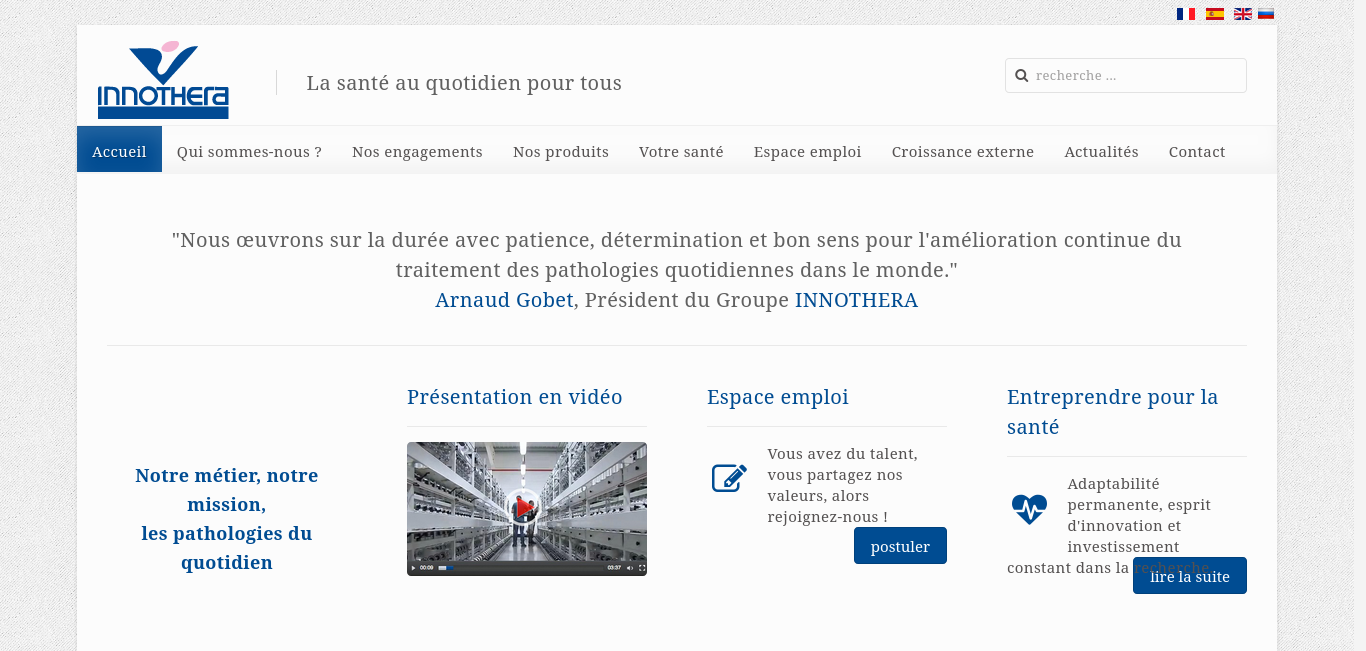Go to Croissance externe
Viewport: 1366px width, 651px height.
pyautogui.click(x=963, y=152)
